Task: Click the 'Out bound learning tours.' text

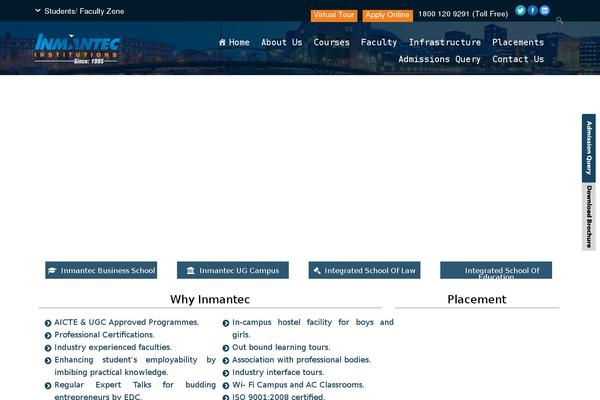Action: 281,348
